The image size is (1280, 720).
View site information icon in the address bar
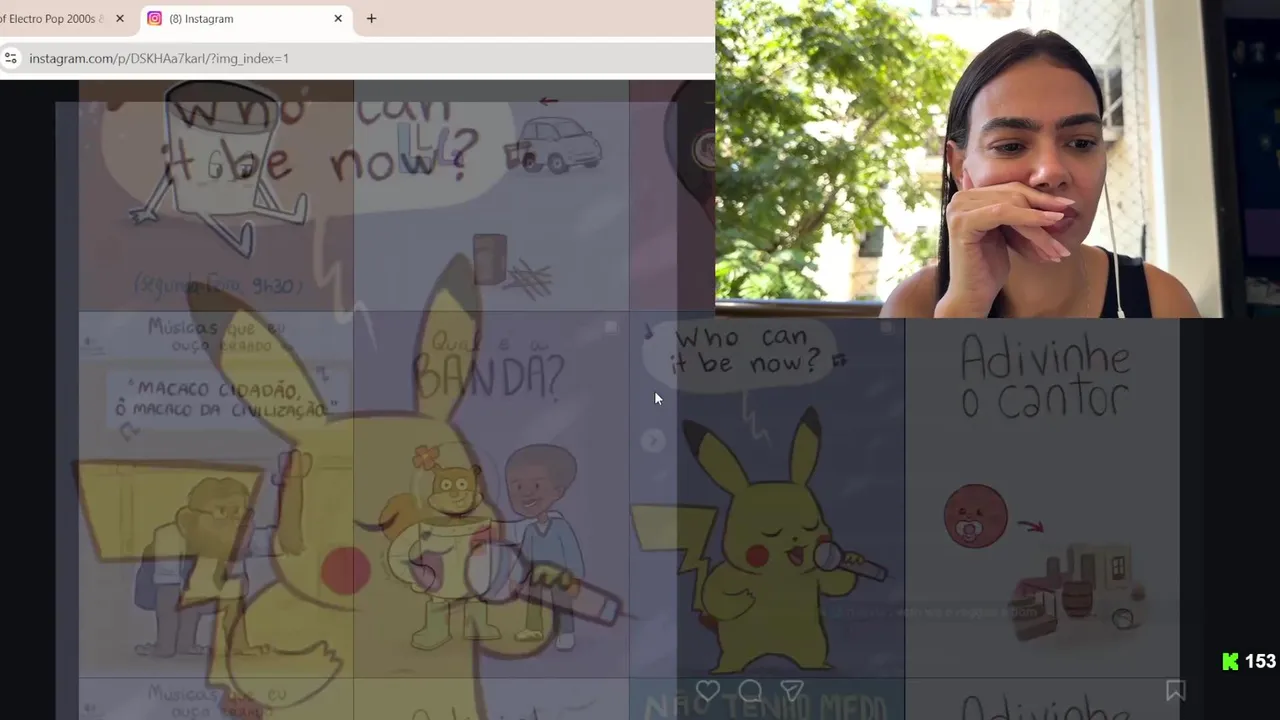pyautogui.click(x=11, y=58)
